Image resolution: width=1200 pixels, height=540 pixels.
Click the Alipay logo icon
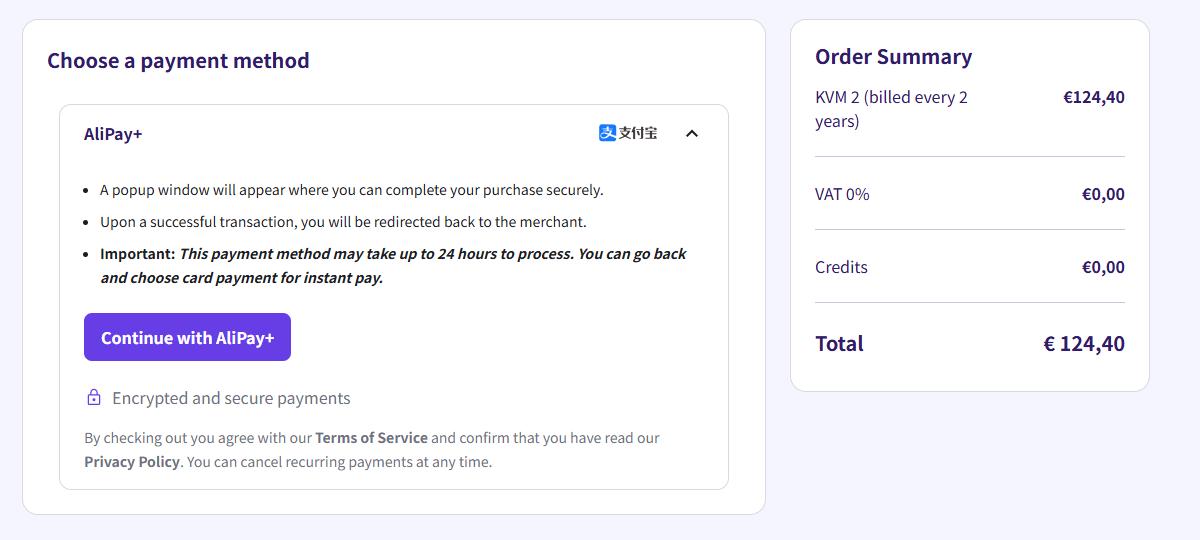tap(628, 133)
